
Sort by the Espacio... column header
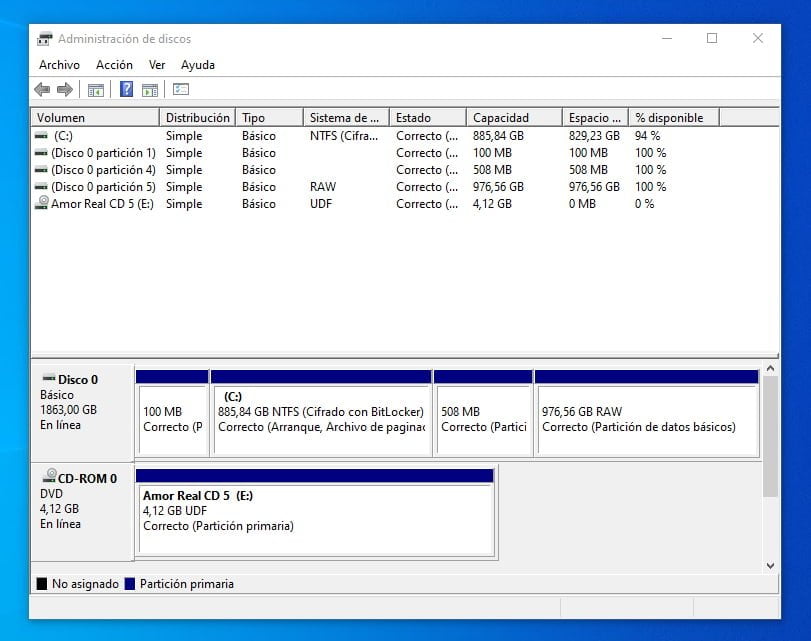pyautogui.click(x=596, y=117)
